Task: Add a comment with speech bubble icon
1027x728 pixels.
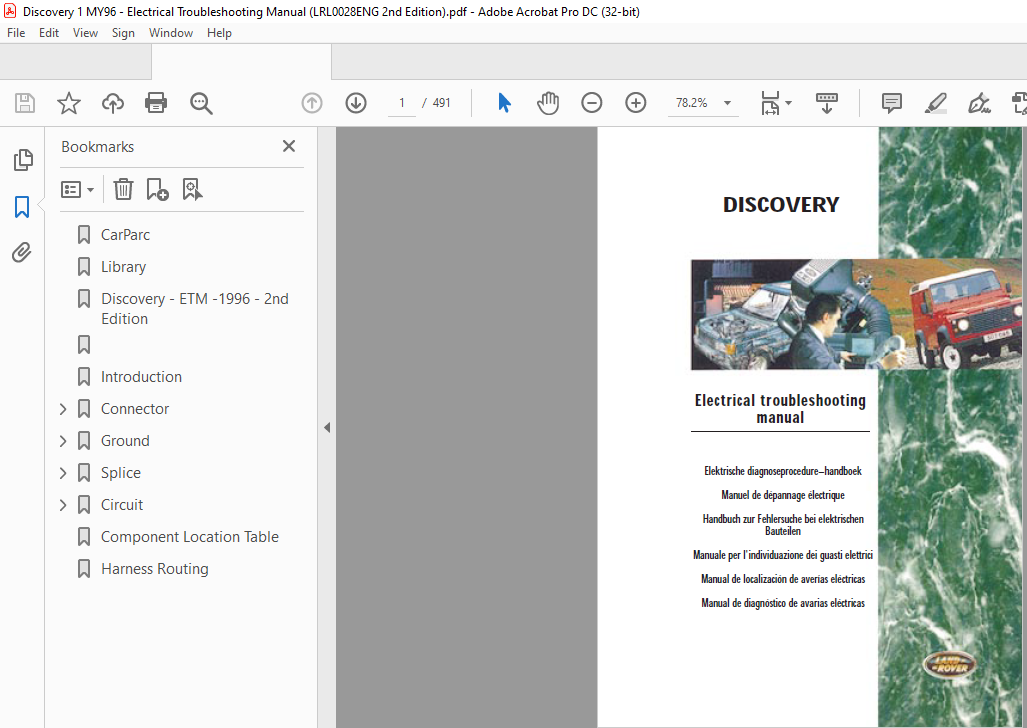Action: [891, 103]
